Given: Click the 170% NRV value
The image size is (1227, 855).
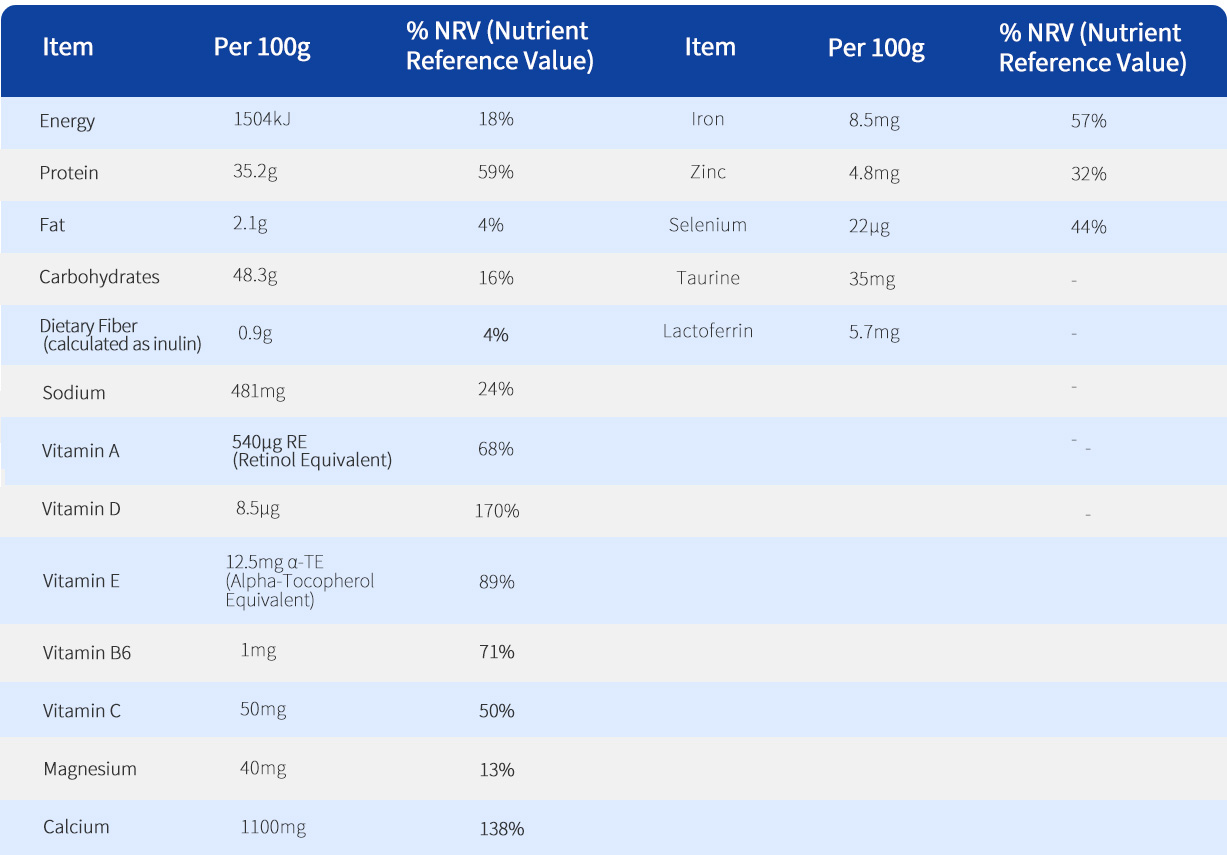Looking at the screenshot, I should [497, 511].
